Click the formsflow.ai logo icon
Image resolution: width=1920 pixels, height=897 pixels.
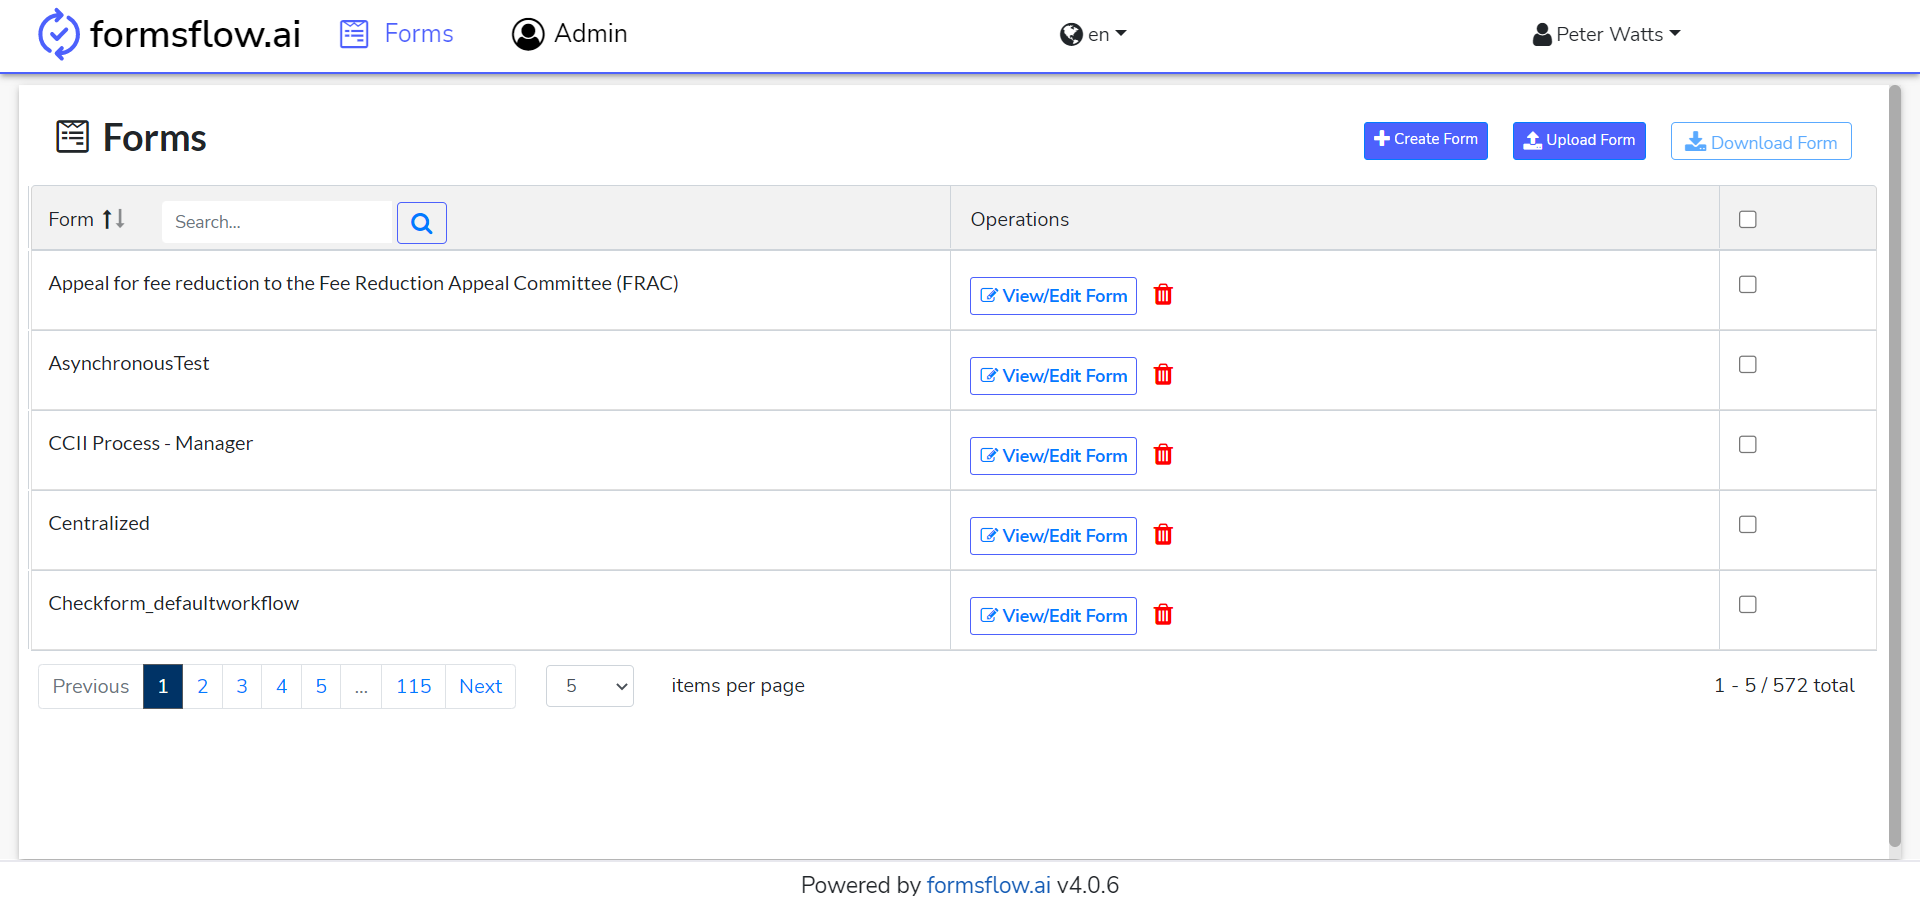coord(58,34)
